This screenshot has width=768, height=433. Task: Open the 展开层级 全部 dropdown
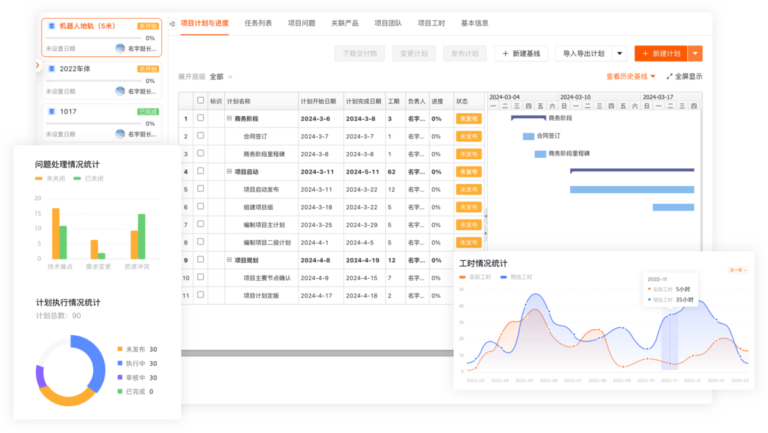click(221, 76)
